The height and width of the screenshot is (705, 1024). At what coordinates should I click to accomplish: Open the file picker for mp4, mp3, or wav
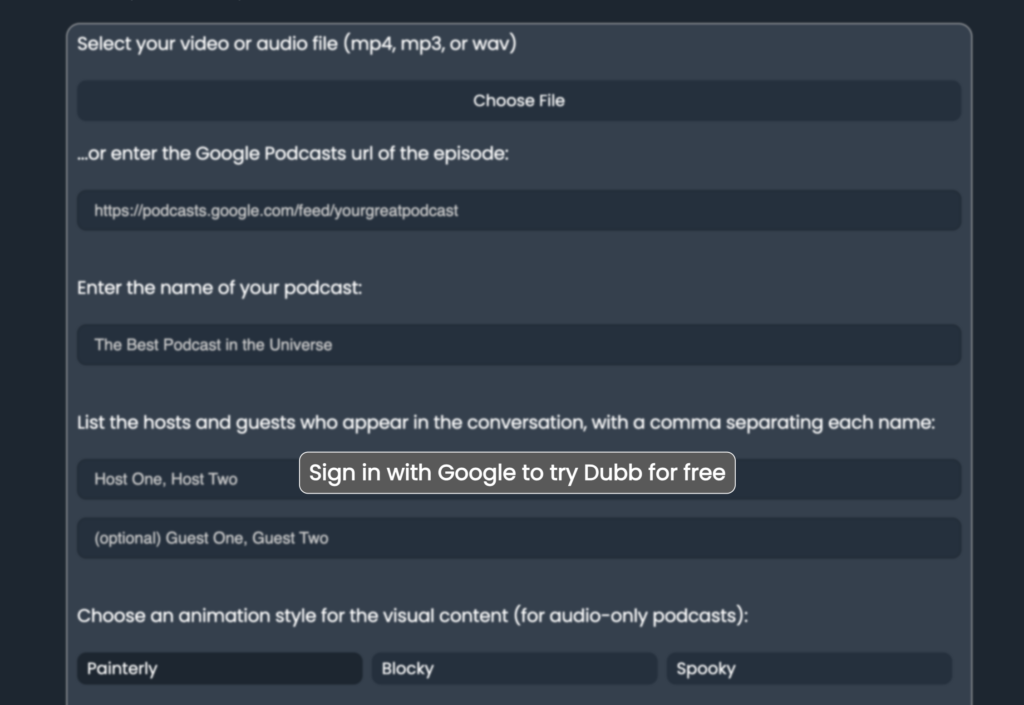(518, 101)
